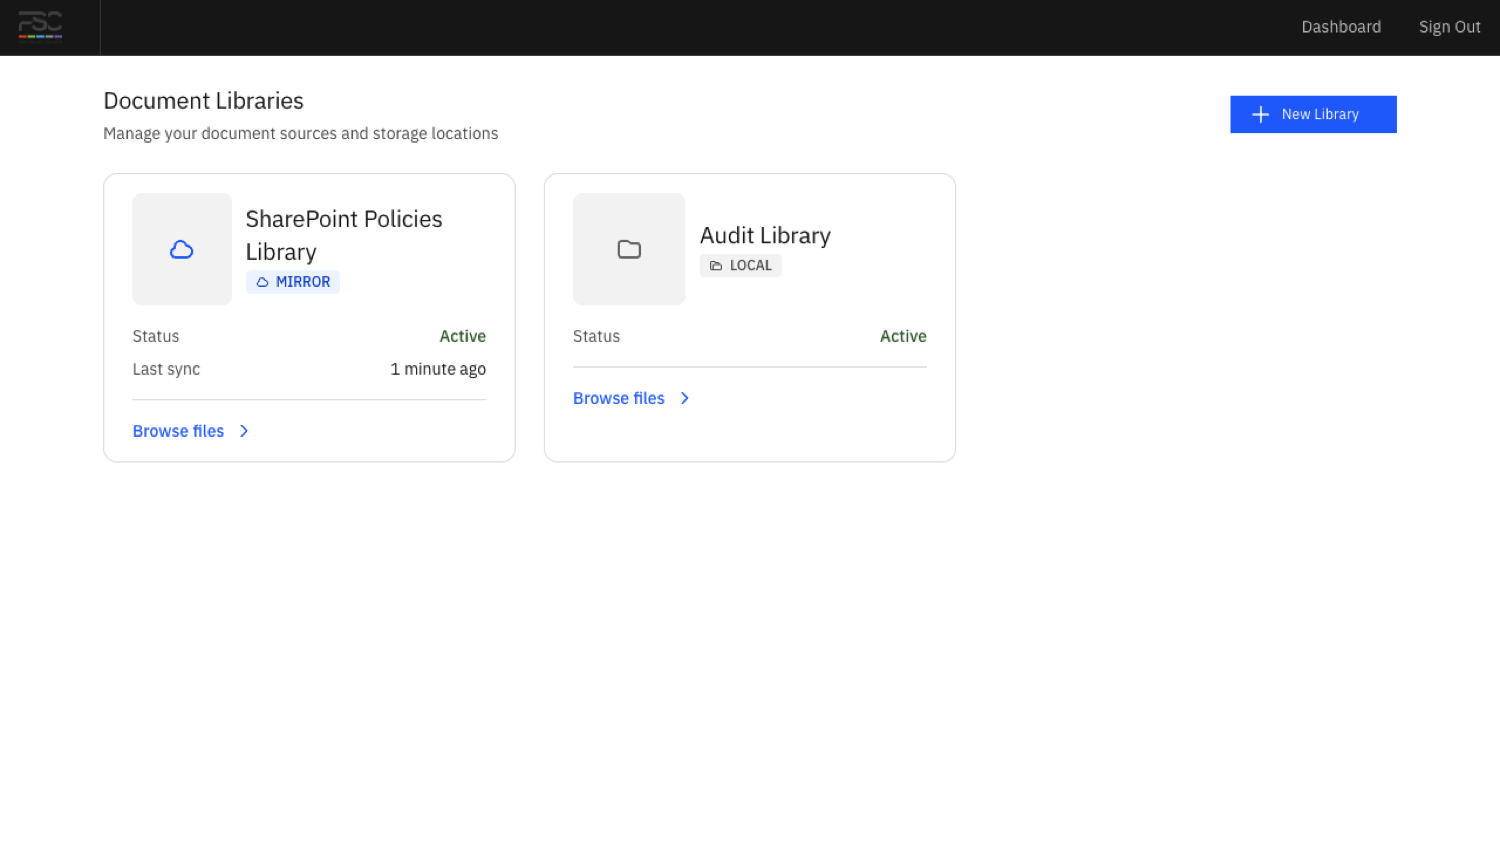The width and height of the screenshot is (1500, 843).
Task: Click the Audit Library card thumbnail area
Action: 629,249
